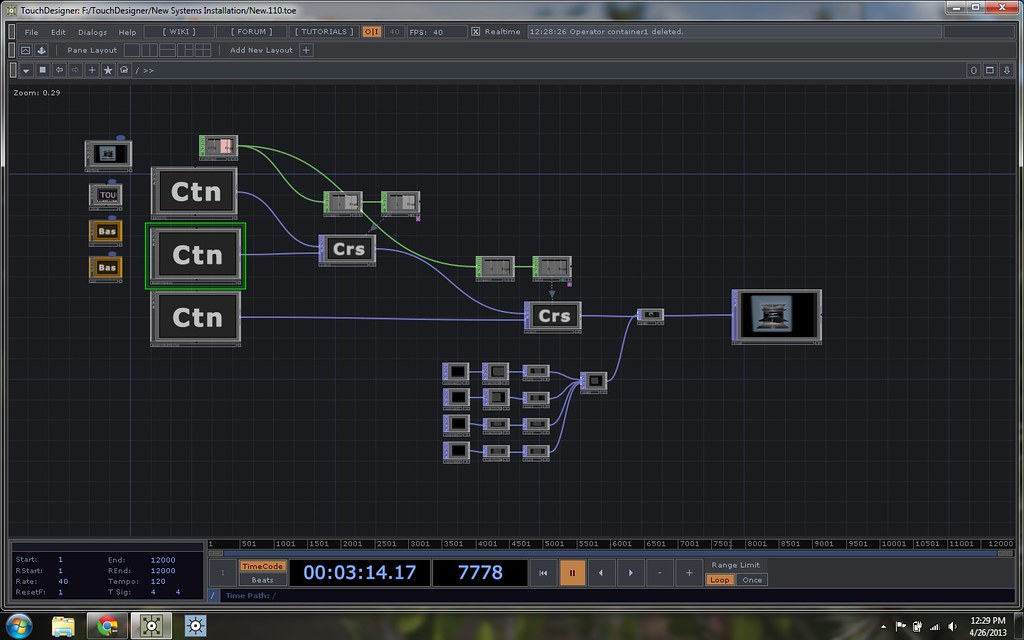Select the Once range limit option
This screenshot has height=640, width=1024.
pyautogui.click(x=752, y=580)
